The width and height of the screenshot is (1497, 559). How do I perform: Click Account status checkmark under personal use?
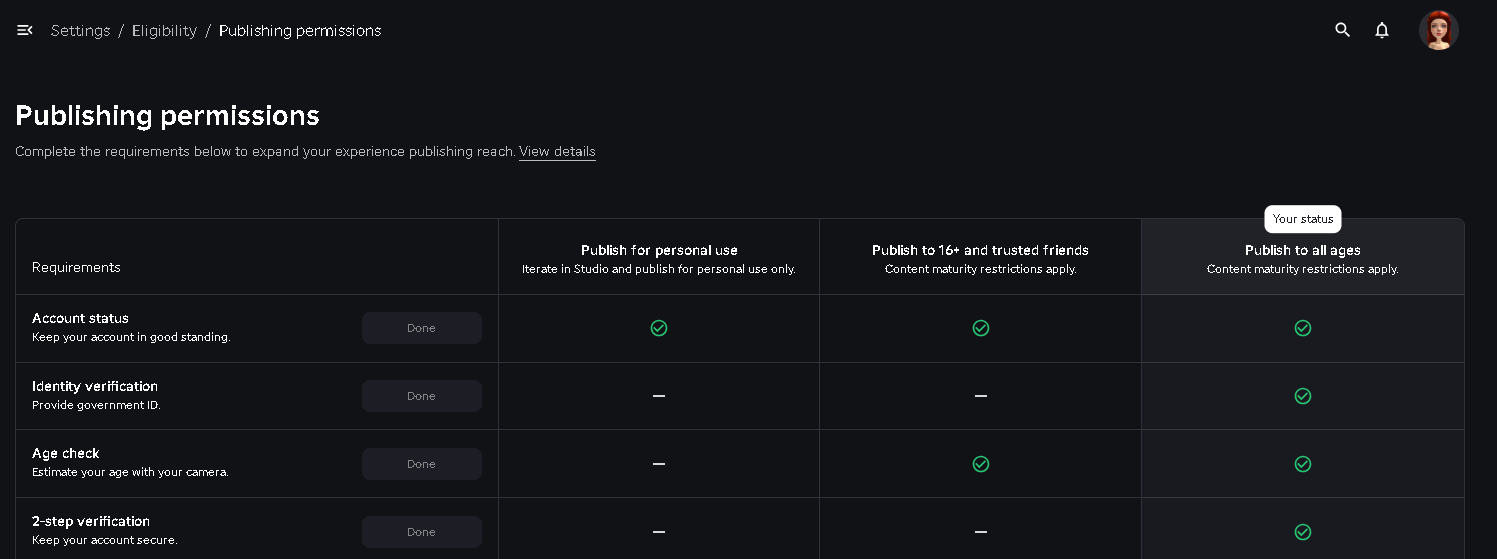click(659, 328)
